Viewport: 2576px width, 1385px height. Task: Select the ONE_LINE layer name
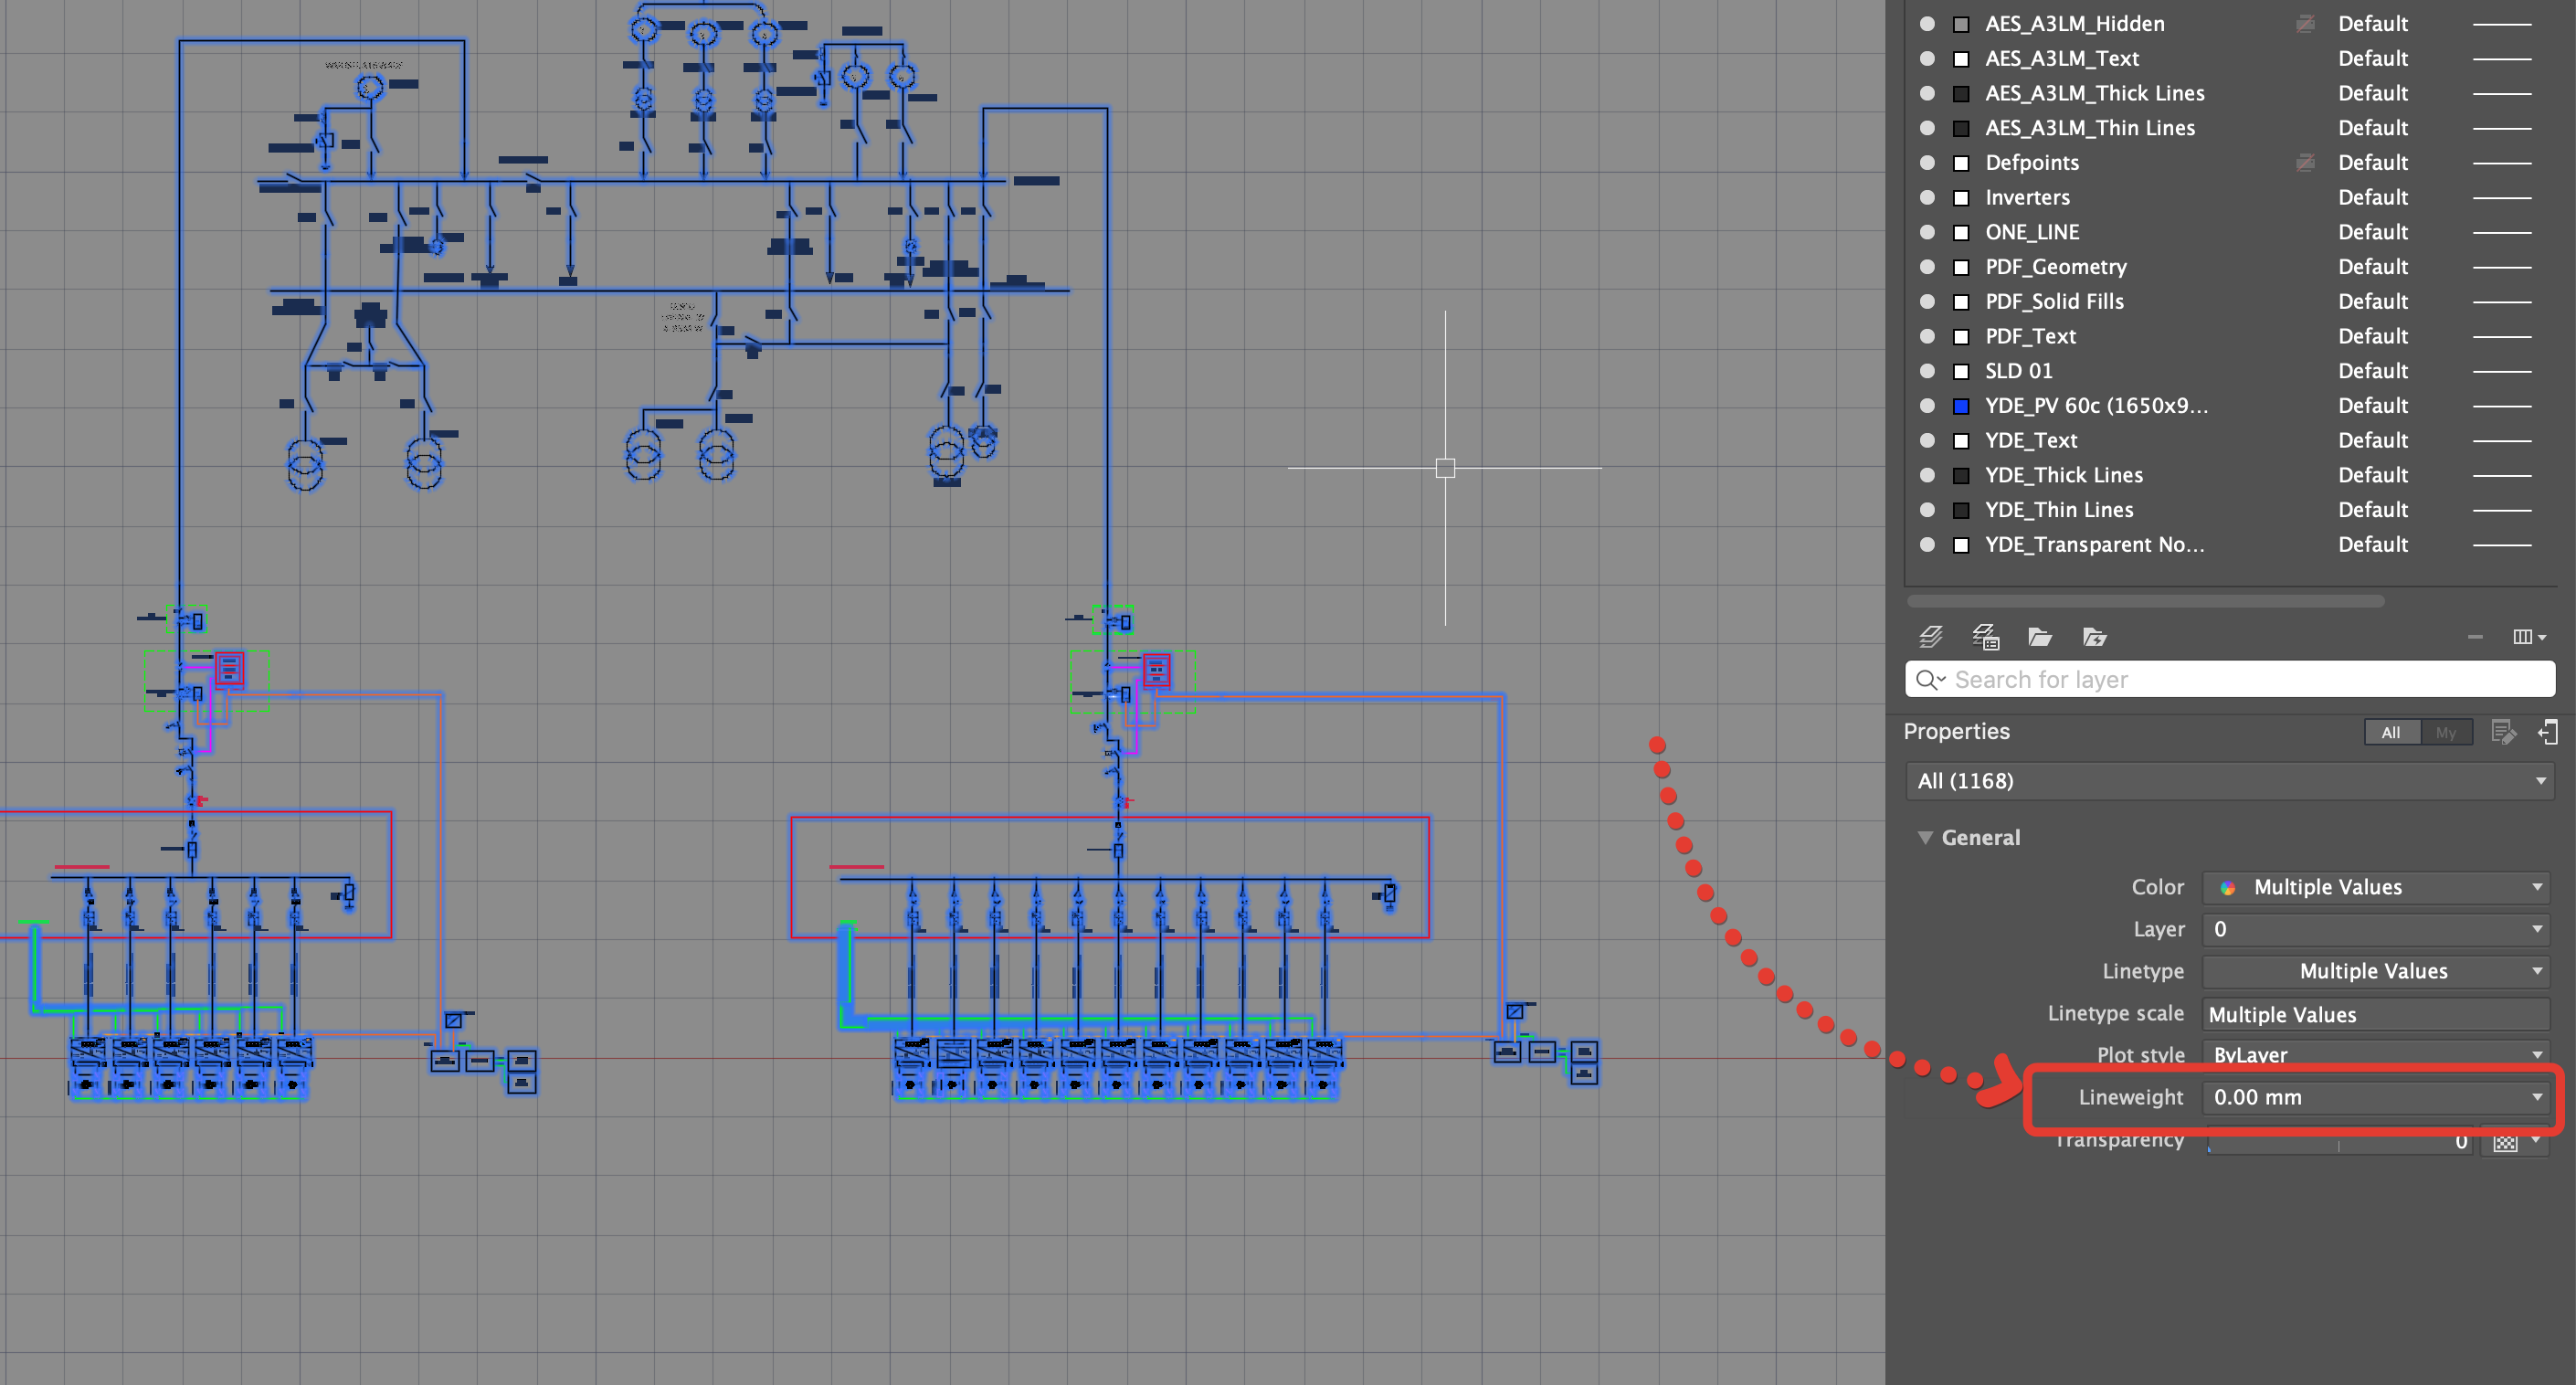click(2032, 232)
